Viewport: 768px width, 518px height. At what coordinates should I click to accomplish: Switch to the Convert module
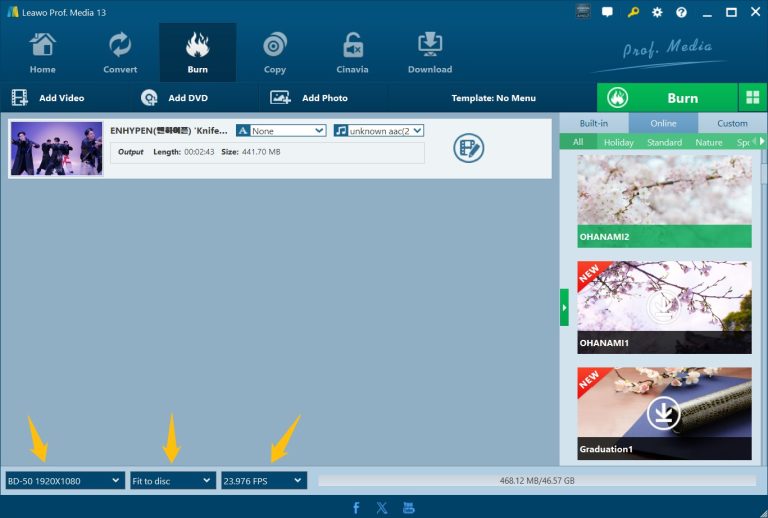[120, 52]
